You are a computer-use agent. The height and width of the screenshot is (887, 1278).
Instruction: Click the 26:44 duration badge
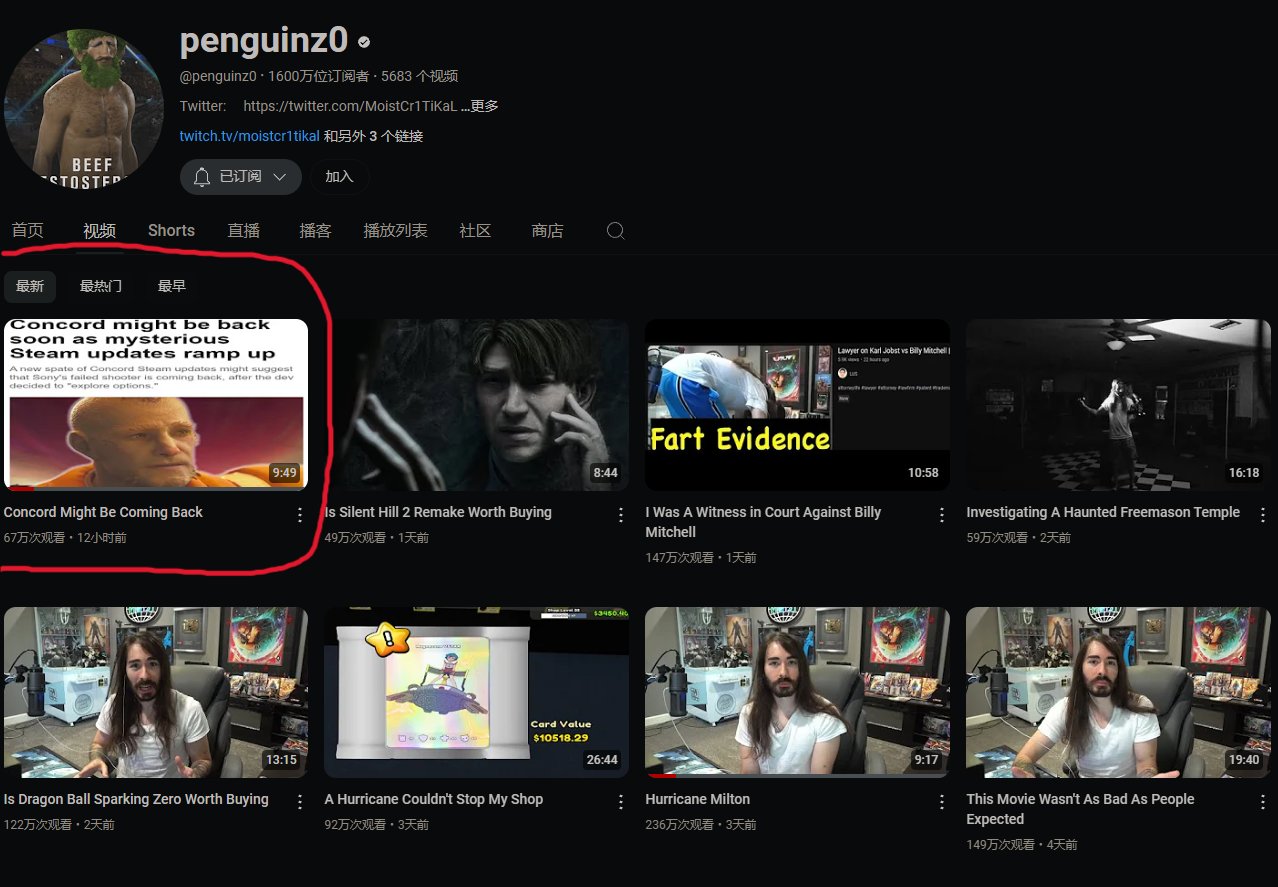click(x=602, y=760)
